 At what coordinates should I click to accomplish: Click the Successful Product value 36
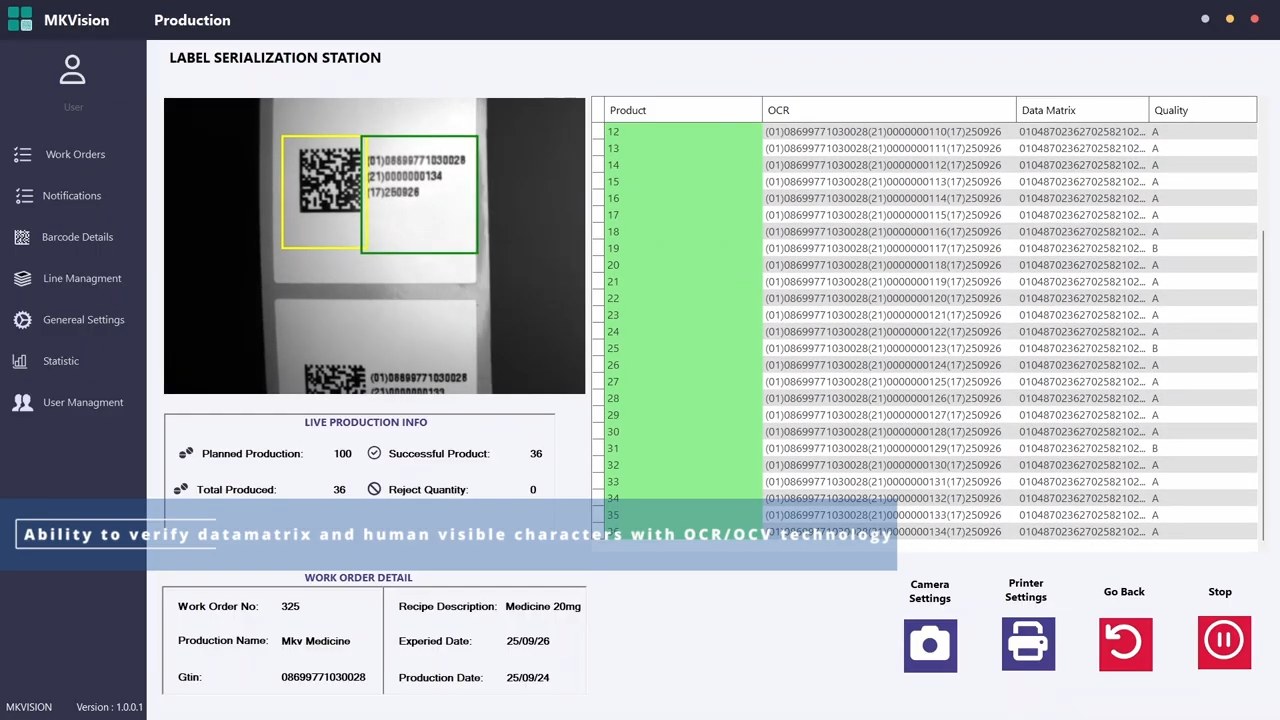click(x=536, y=454)
